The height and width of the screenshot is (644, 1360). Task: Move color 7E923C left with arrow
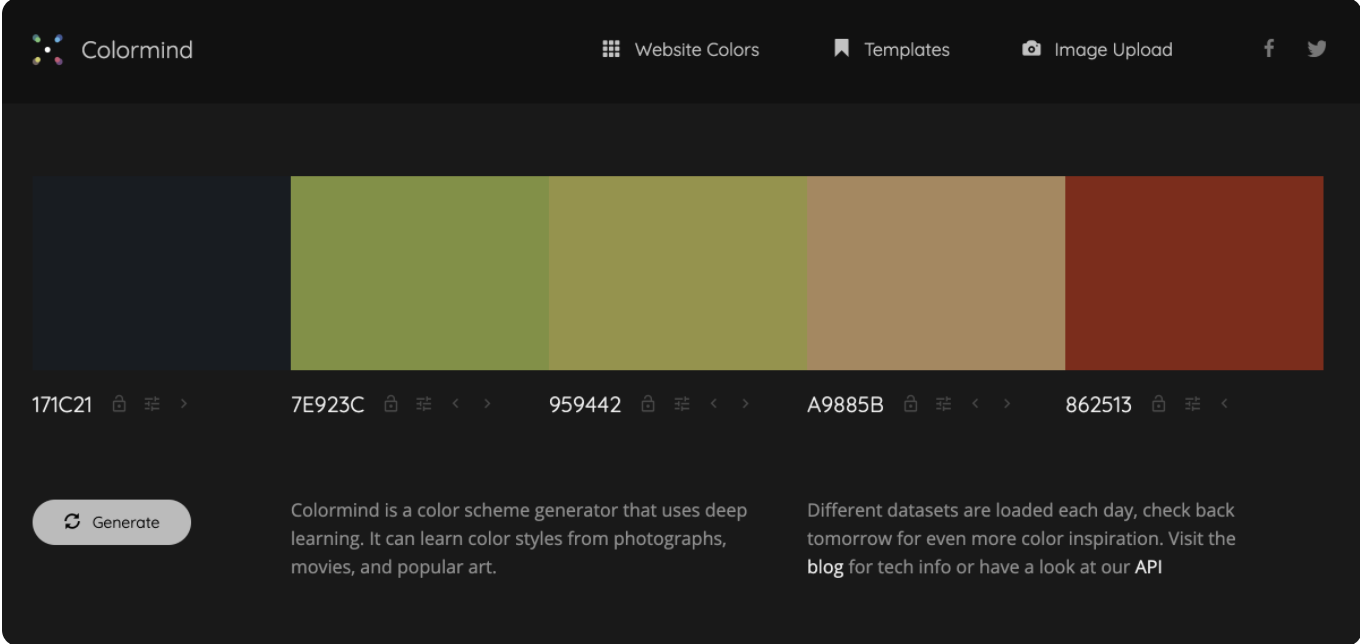pyautogui.click(x=455, y=404)
